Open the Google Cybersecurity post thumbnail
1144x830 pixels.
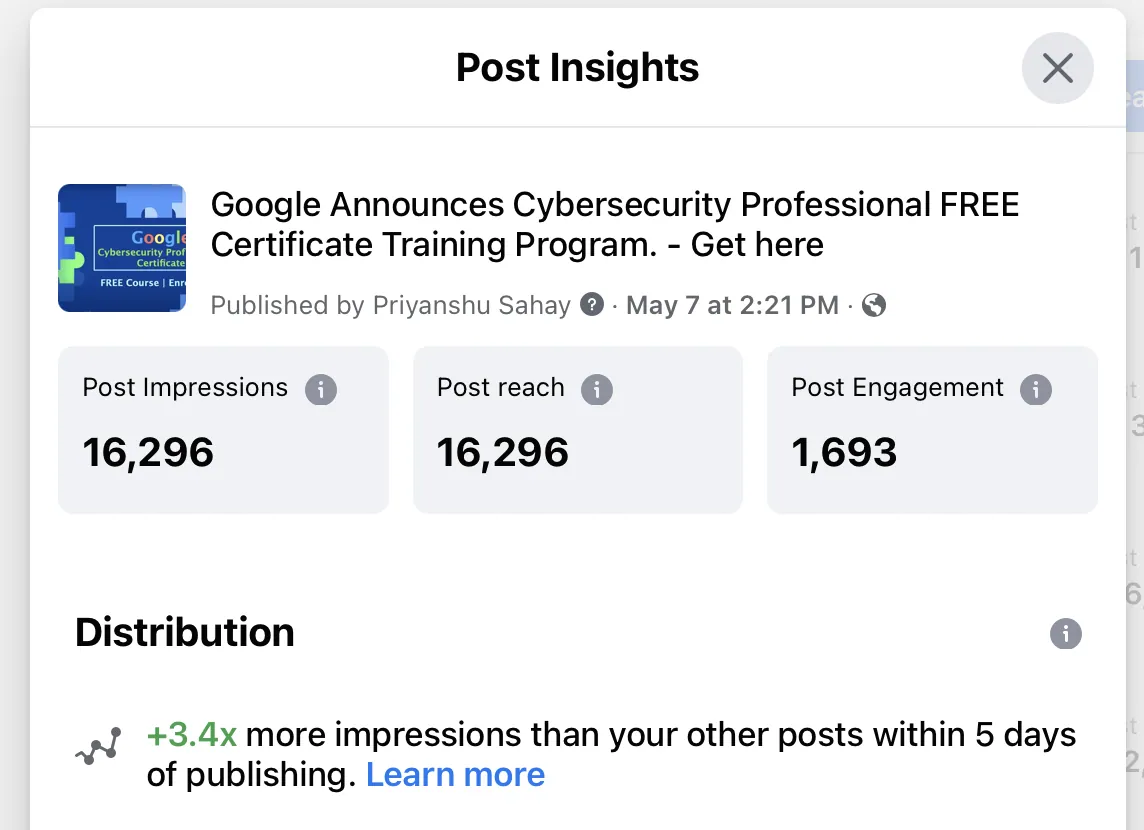click(x=122, y=248)
